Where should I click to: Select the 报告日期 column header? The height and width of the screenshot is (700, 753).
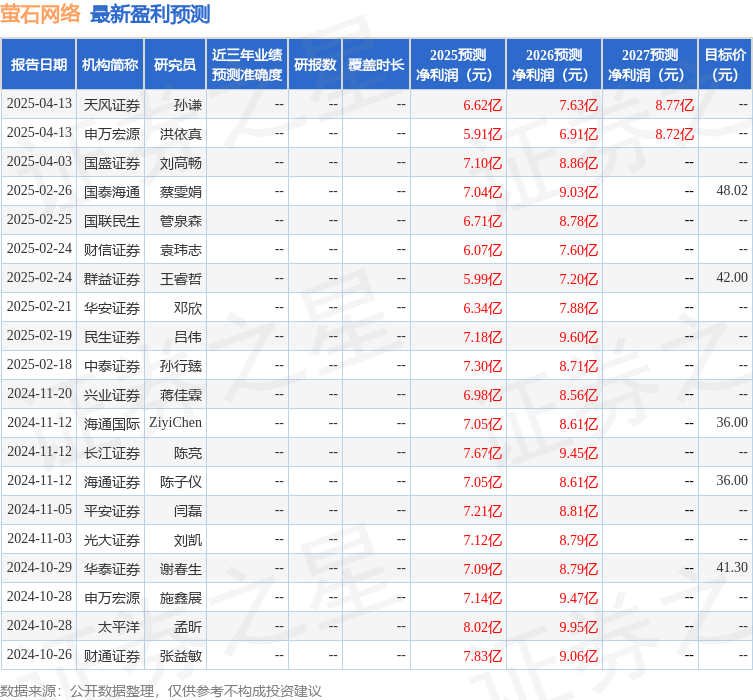[x=39, y=65]
